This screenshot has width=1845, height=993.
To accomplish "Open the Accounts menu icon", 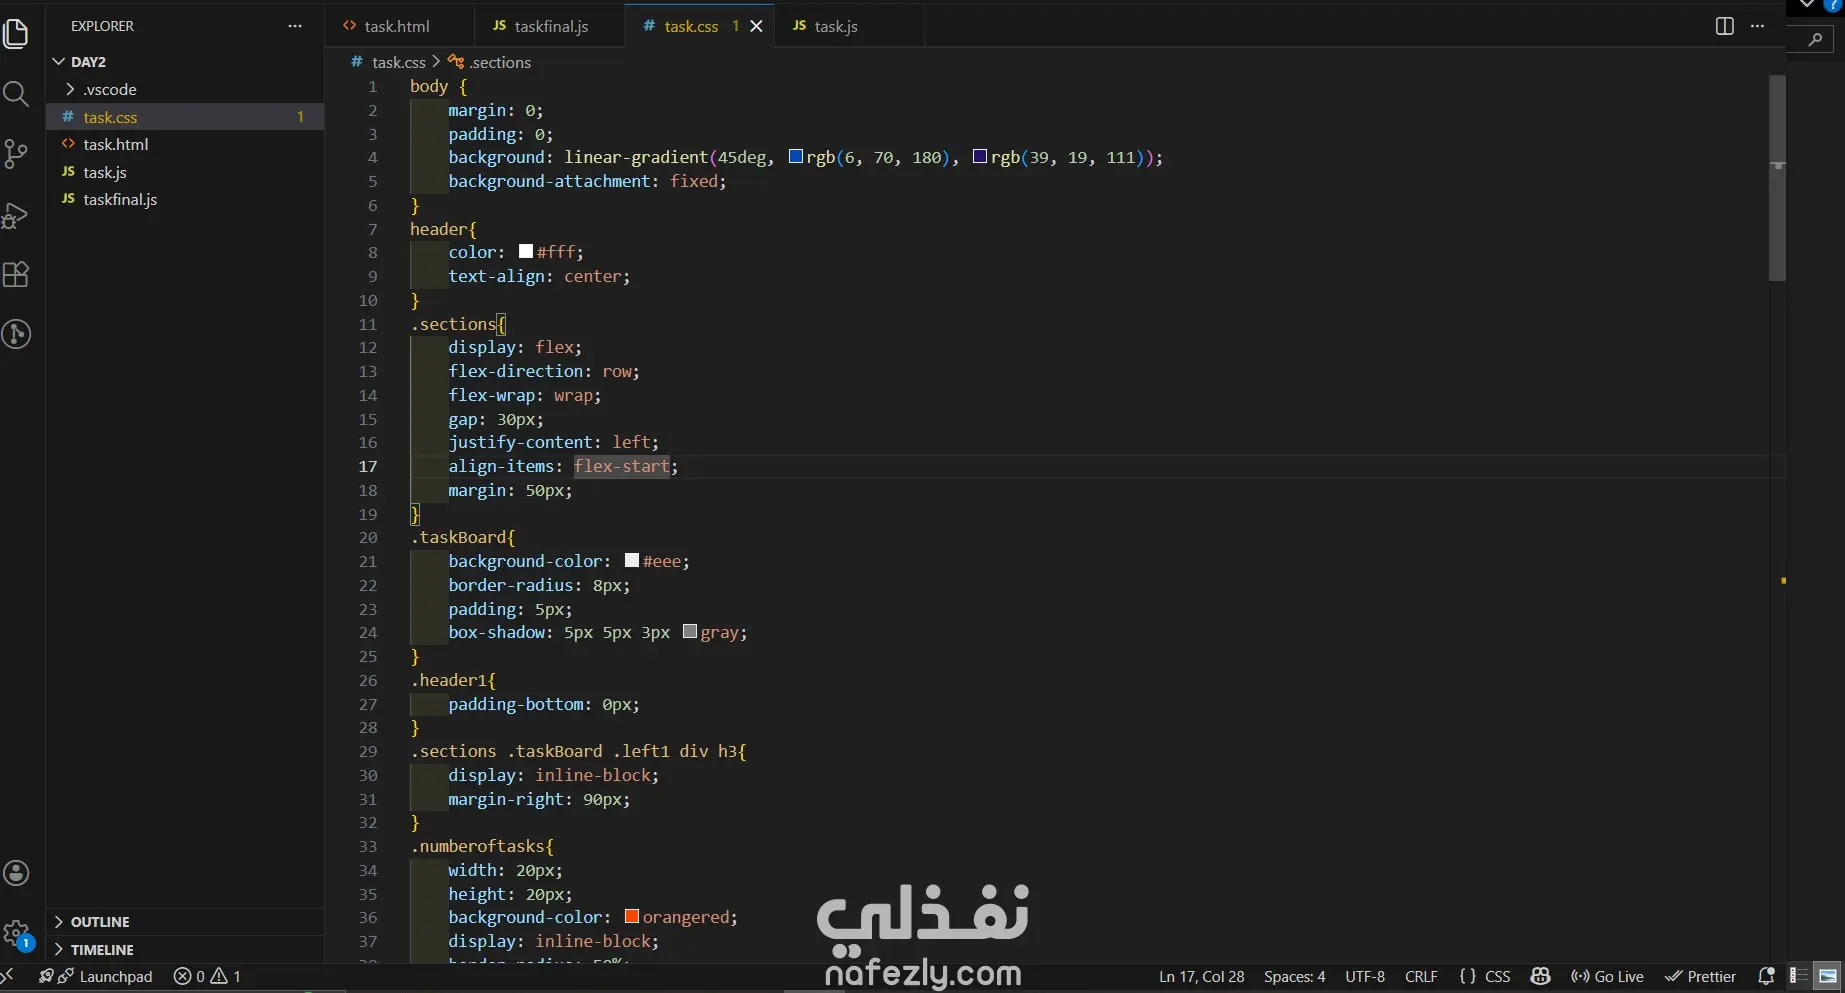I will click(16, 873).
